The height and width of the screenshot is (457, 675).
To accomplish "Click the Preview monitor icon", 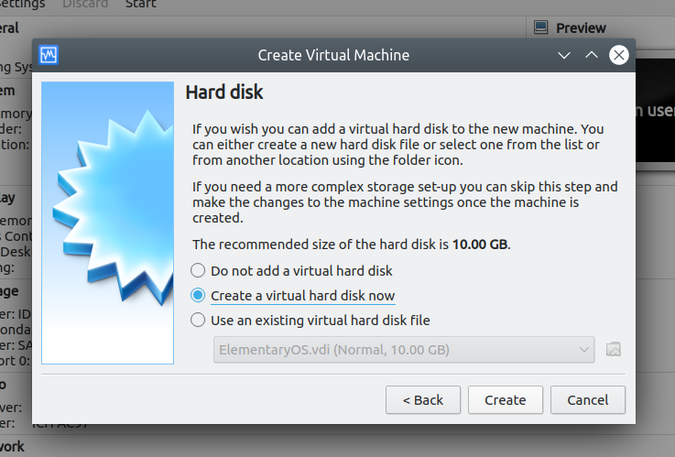I will pos(541,28).
